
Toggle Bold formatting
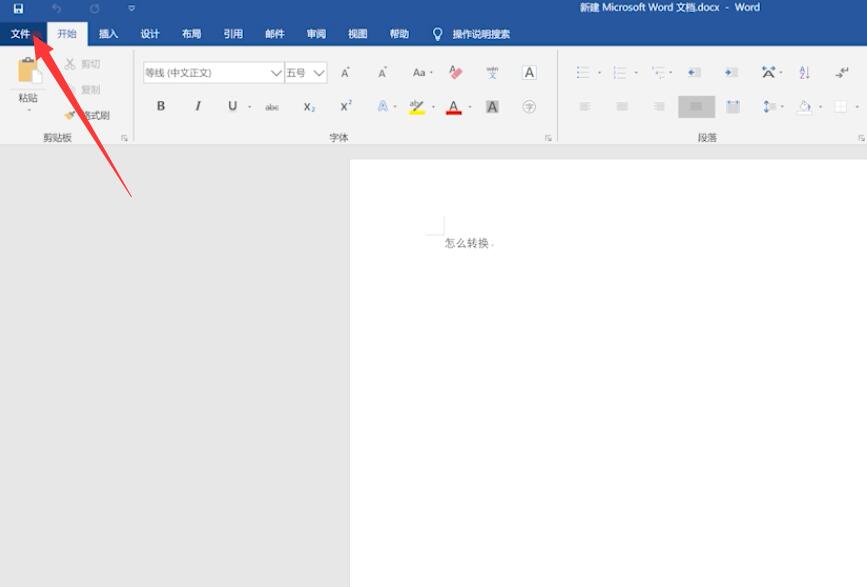coord(161,106)
